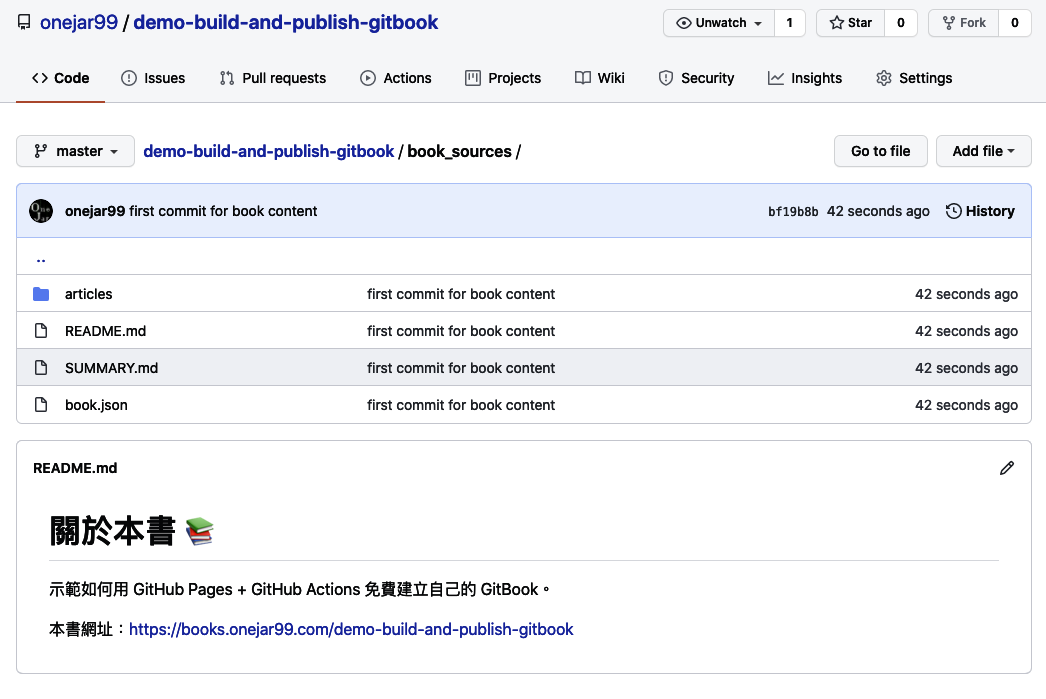Open commit hash bf19b8b
This screenshot has width=1046, height=699.
coord(793,211)
